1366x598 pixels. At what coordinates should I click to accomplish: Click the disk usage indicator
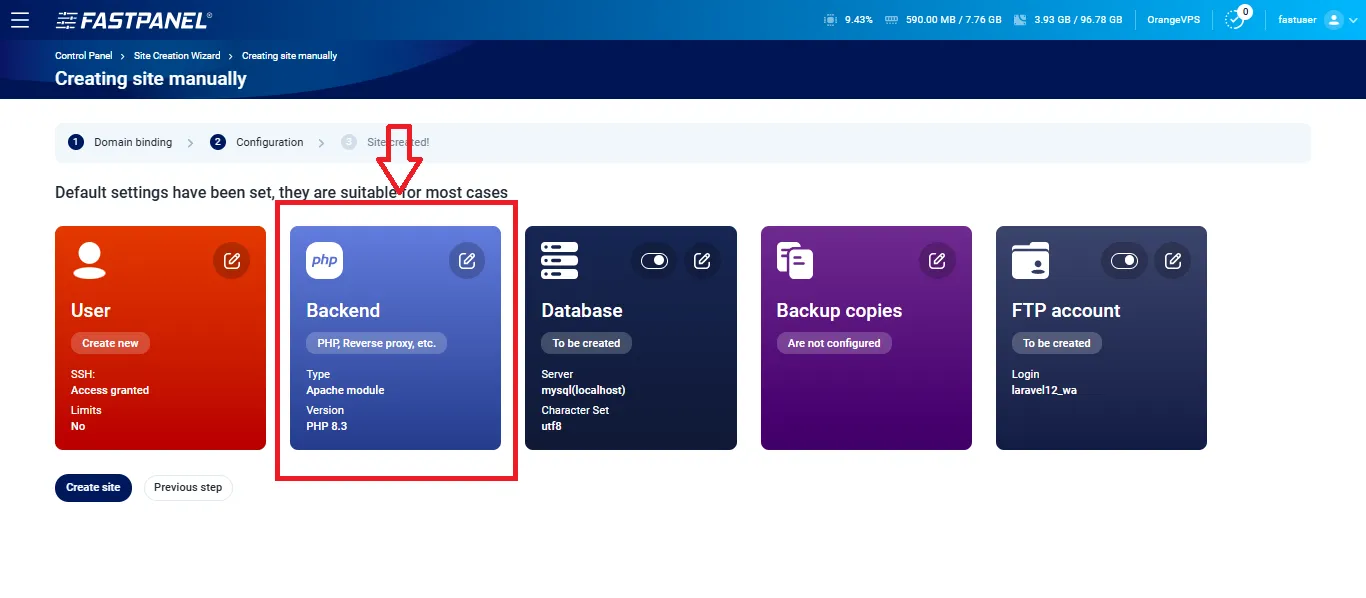coord(1066,20)
